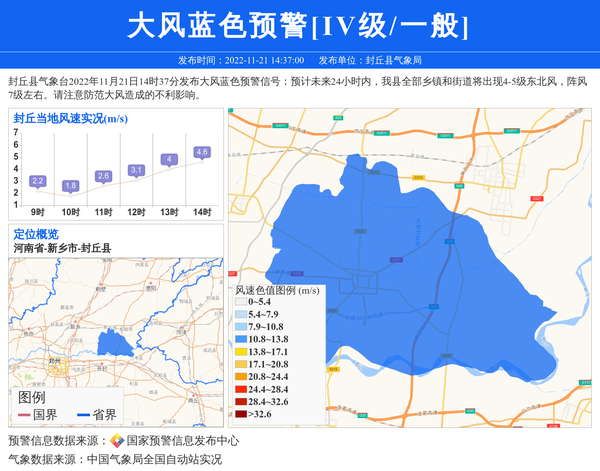Click the 4.6 wind speed label at 14时
Viewport: 600px width, 471px height.
[202, 152]
